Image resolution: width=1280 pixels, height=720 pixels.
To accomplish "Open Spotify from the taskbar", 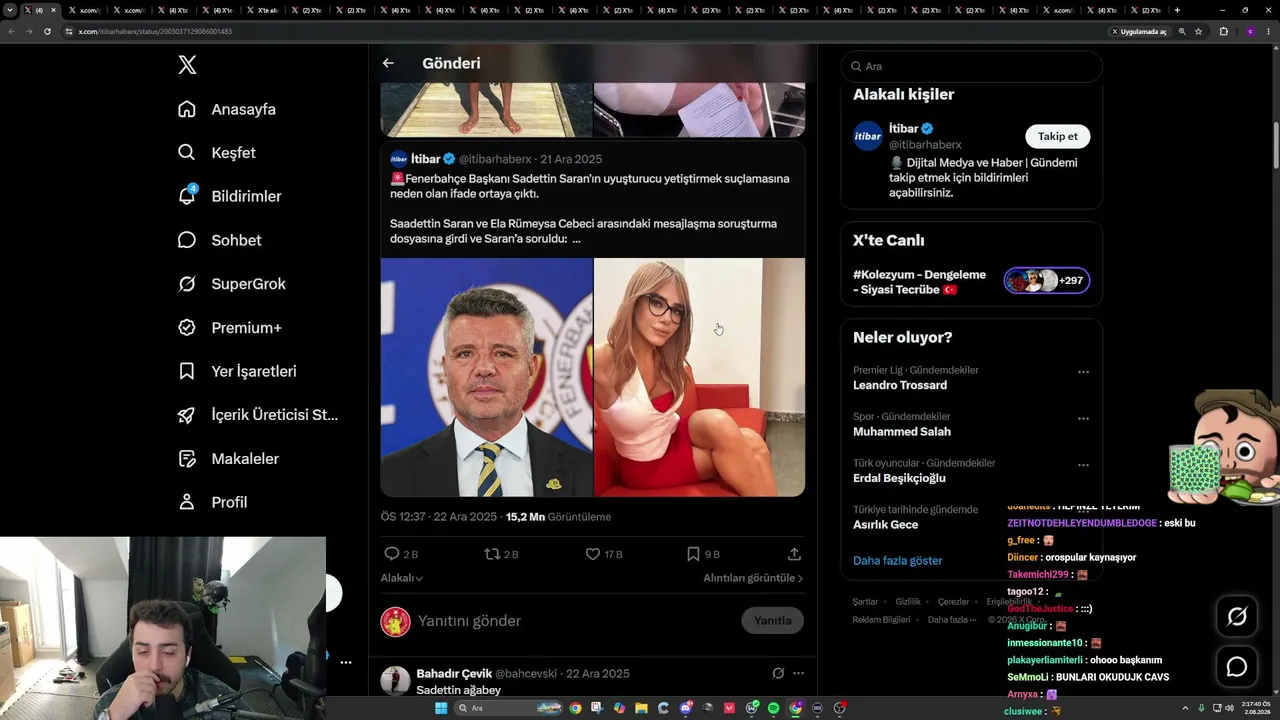I will [x=774, y=708].
